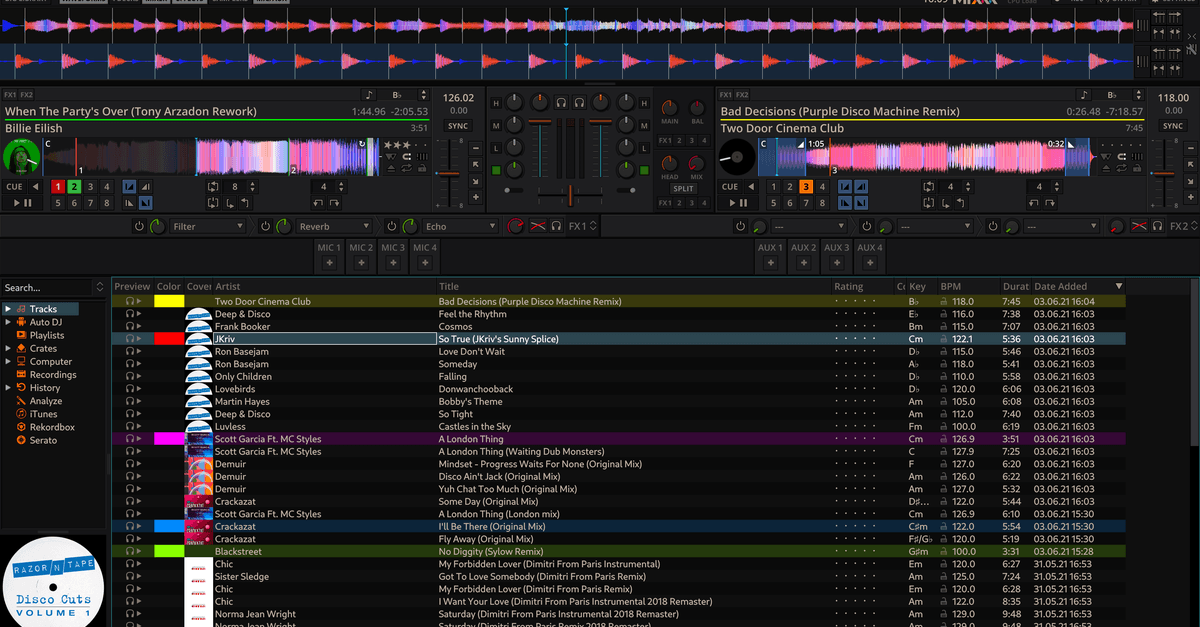Viewport: 1200px width, 627px height.
Task: Open Serato library from the sidebar
Action: 40,440
